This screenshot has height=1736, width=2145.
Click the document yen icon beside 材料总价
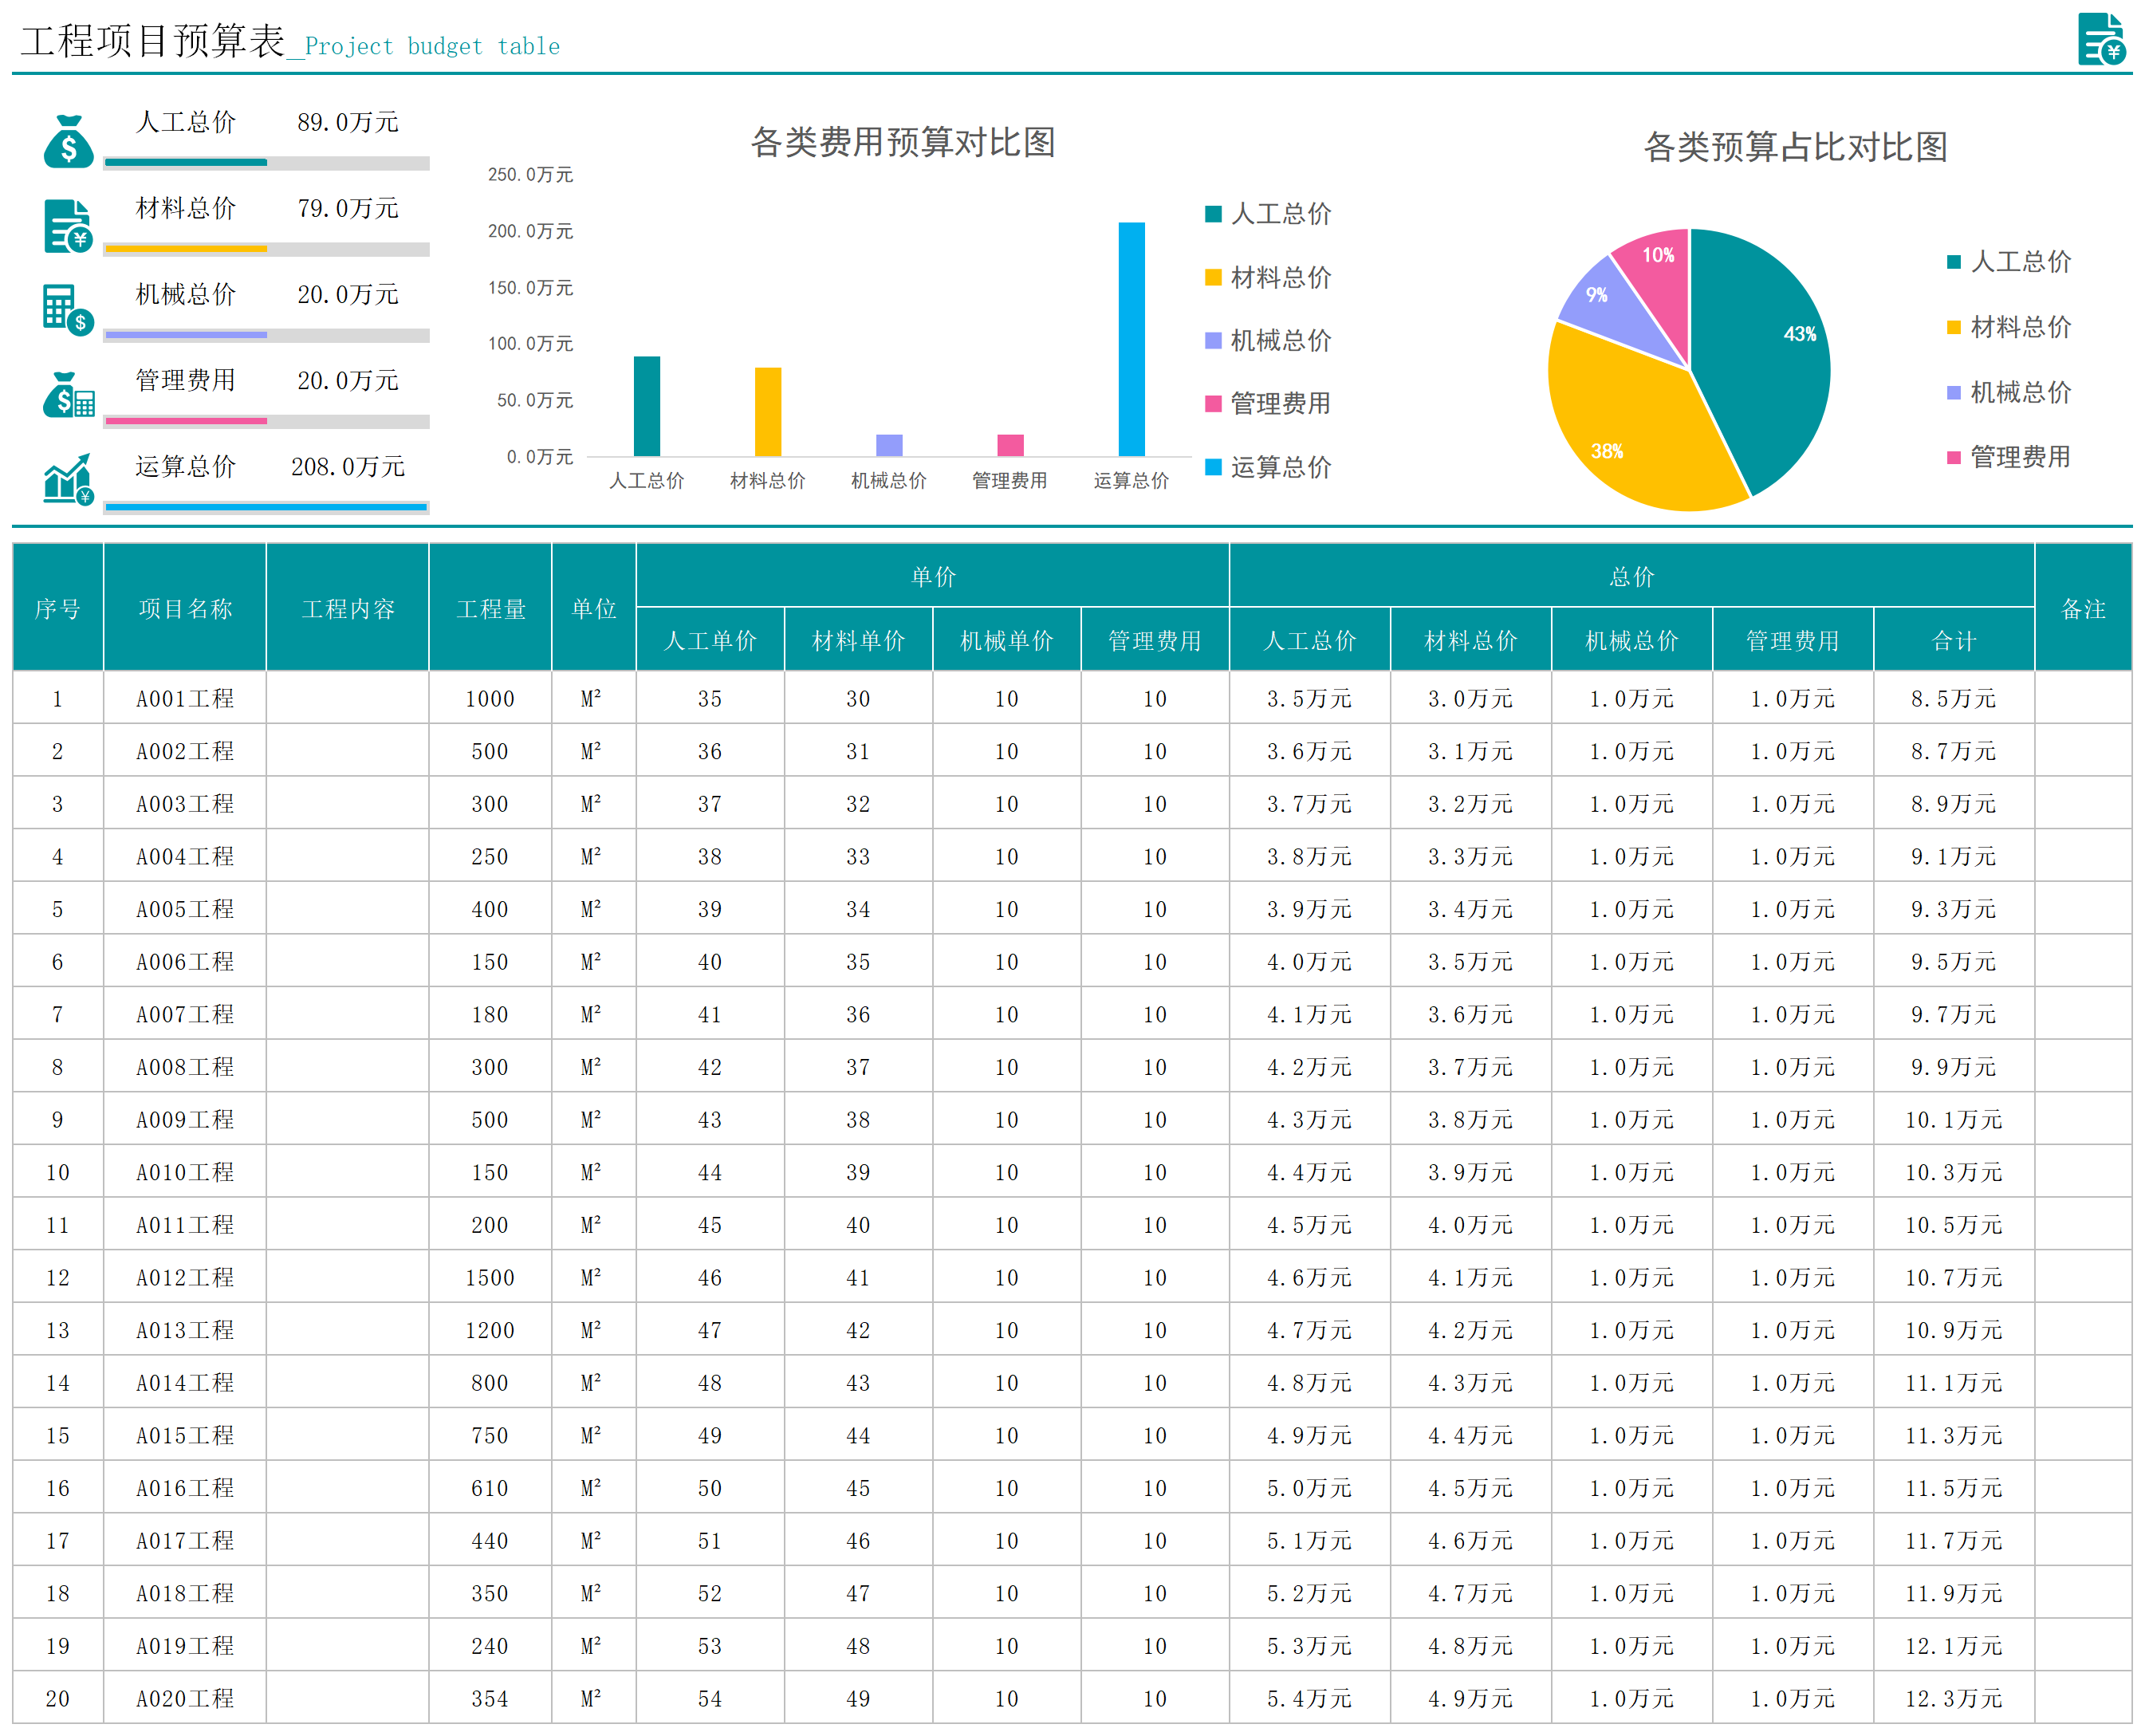(68, 226)
